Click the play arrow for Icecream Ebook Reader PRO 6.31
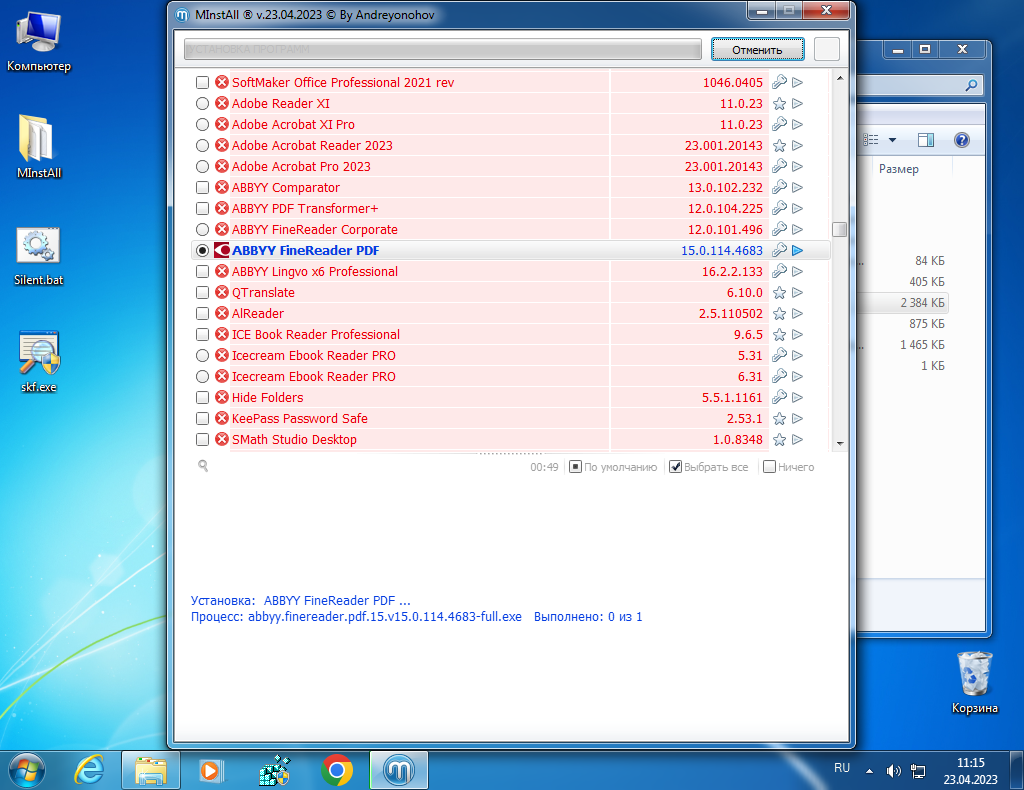The height and width of the screenshot is (790, 1024). (x=797, y=376)
